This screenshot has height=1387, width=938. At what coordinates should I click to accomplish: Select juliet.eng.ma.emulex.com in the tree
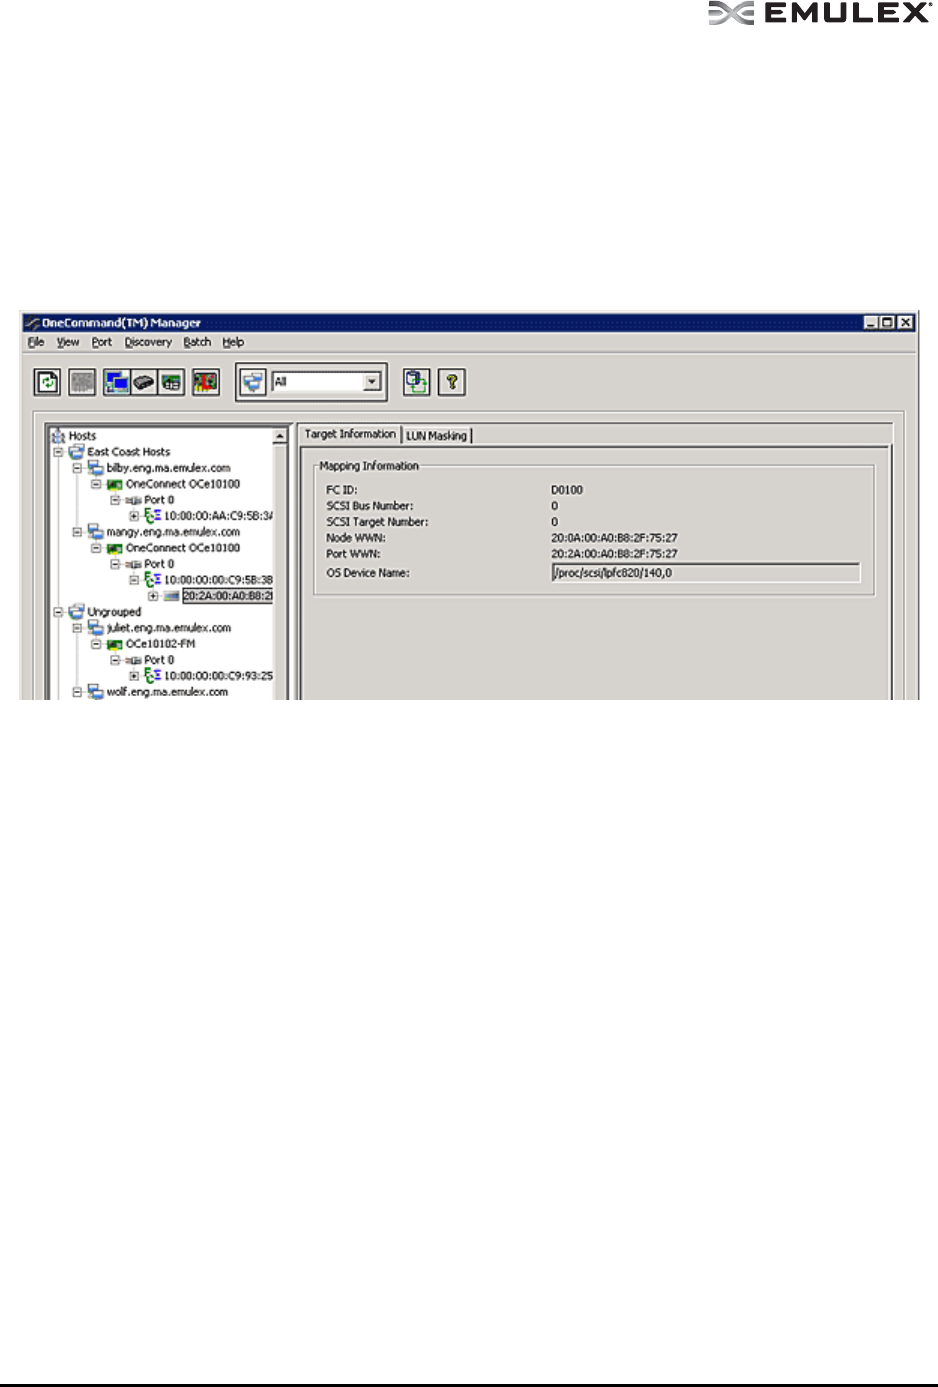(x=169, y=628)
